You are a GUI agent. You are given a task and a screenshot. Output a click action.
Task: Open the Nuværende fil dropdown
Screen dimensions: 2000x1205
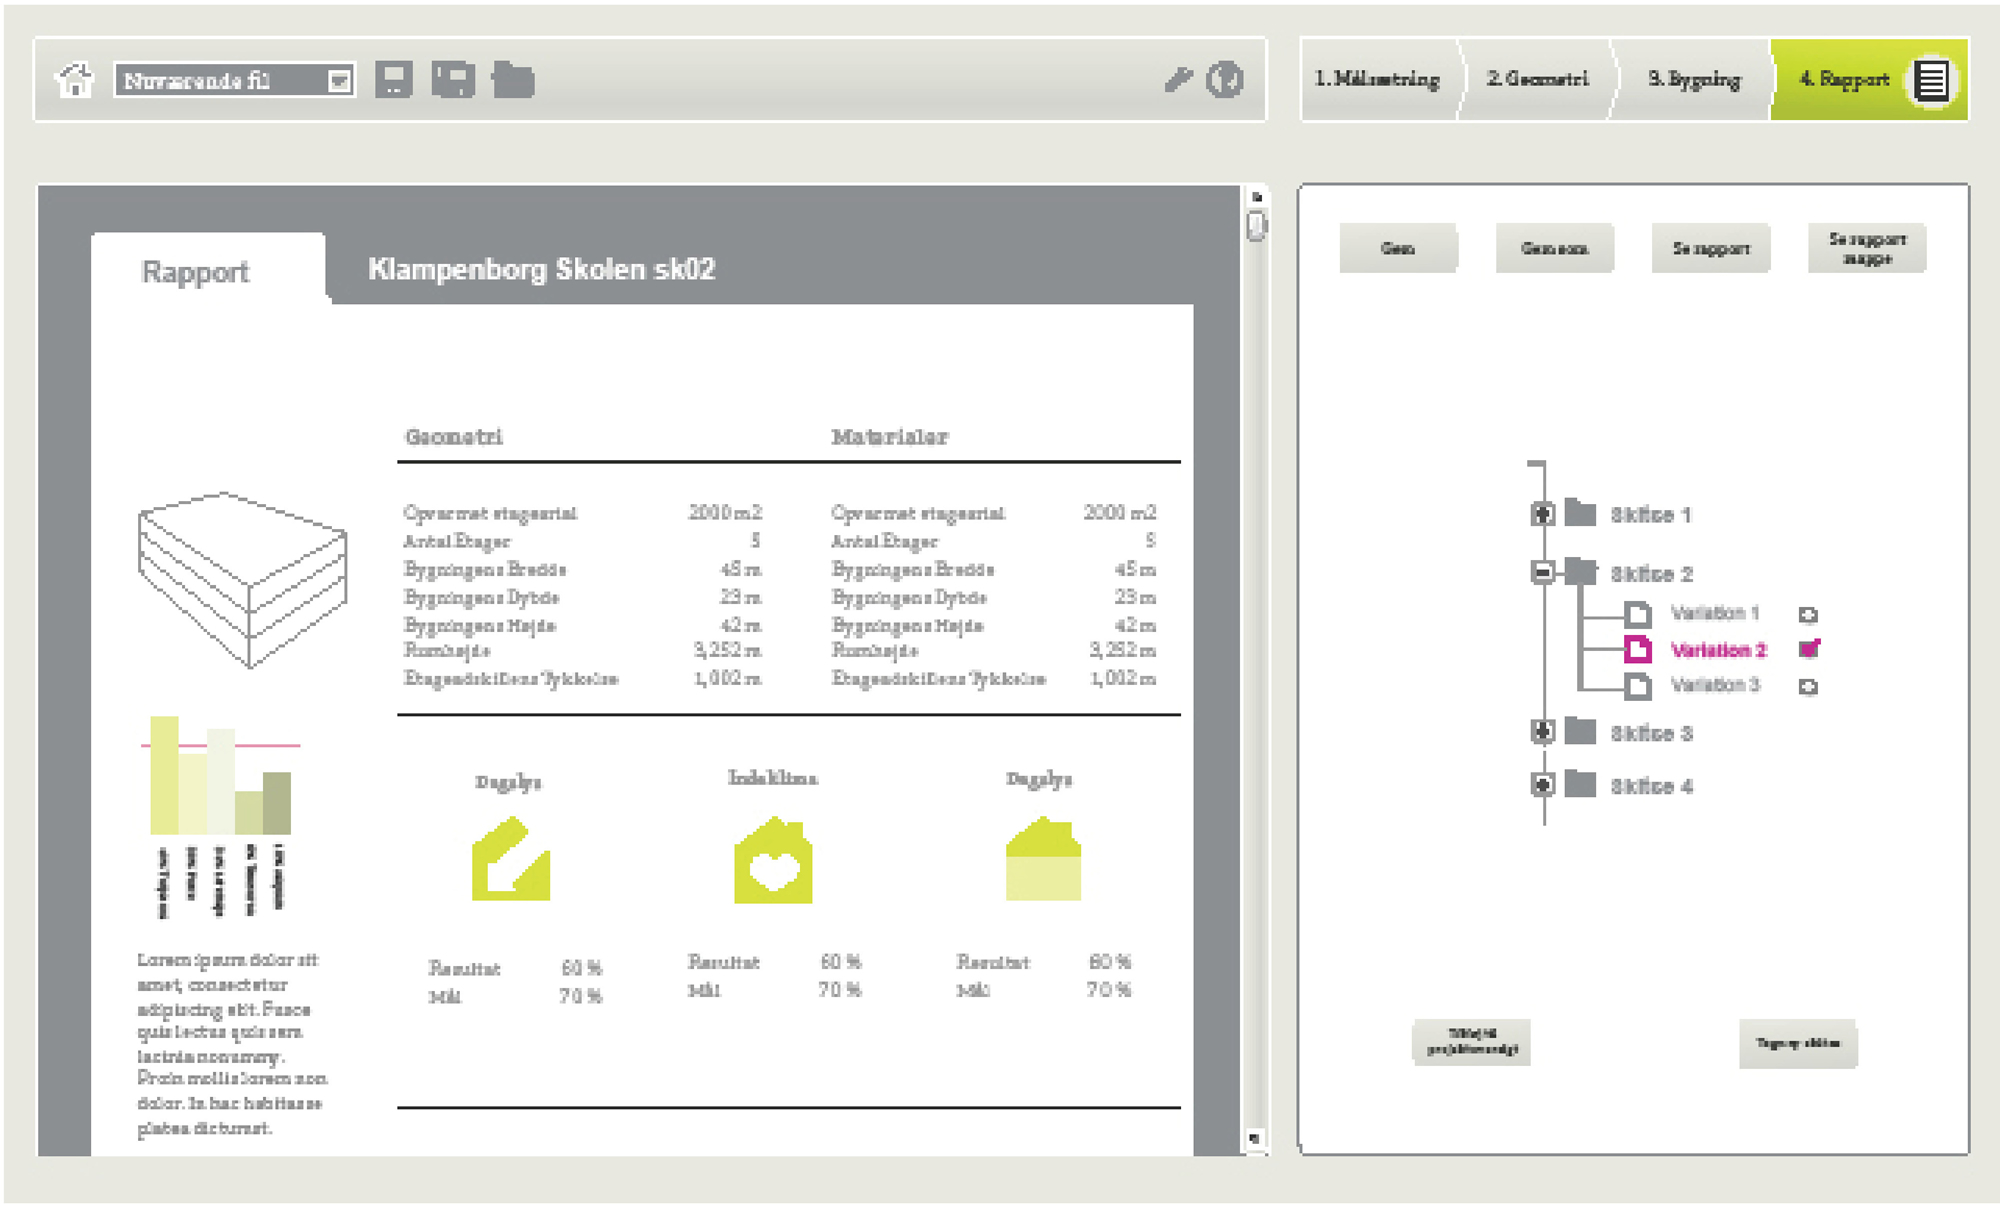339,80
